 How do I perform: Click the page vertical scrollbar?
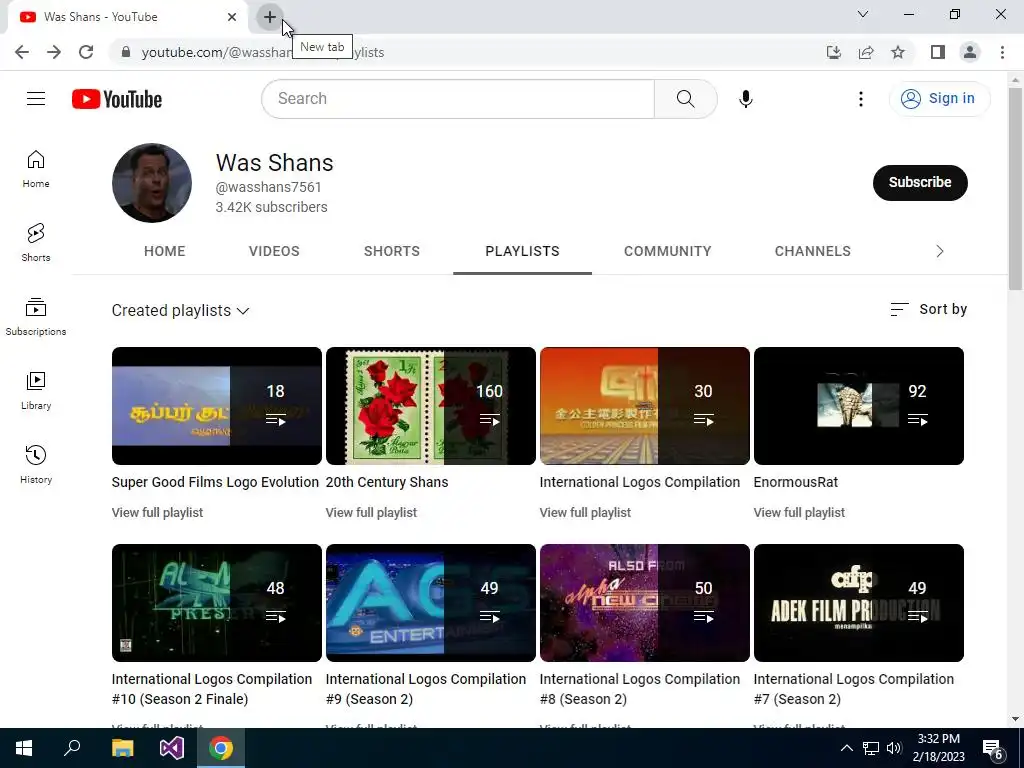coord(1015,189)
